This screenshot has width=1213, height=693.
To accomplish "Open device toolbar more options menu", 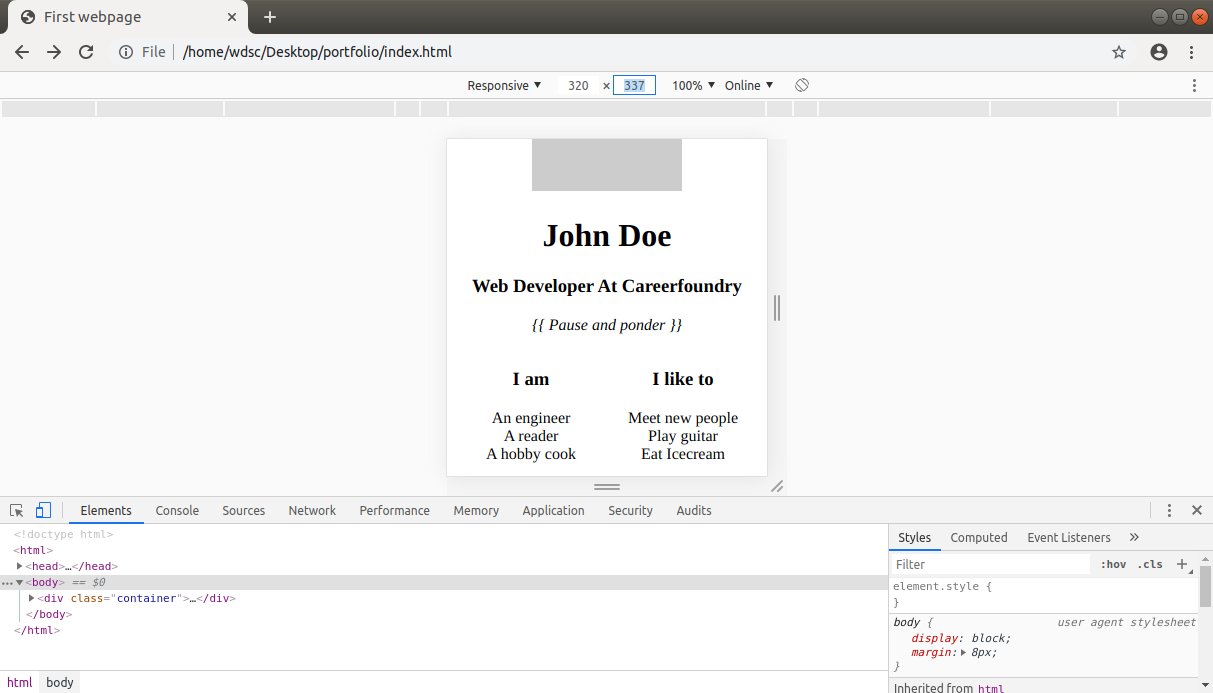I will pyautogui.click(x=1194, y=86).
